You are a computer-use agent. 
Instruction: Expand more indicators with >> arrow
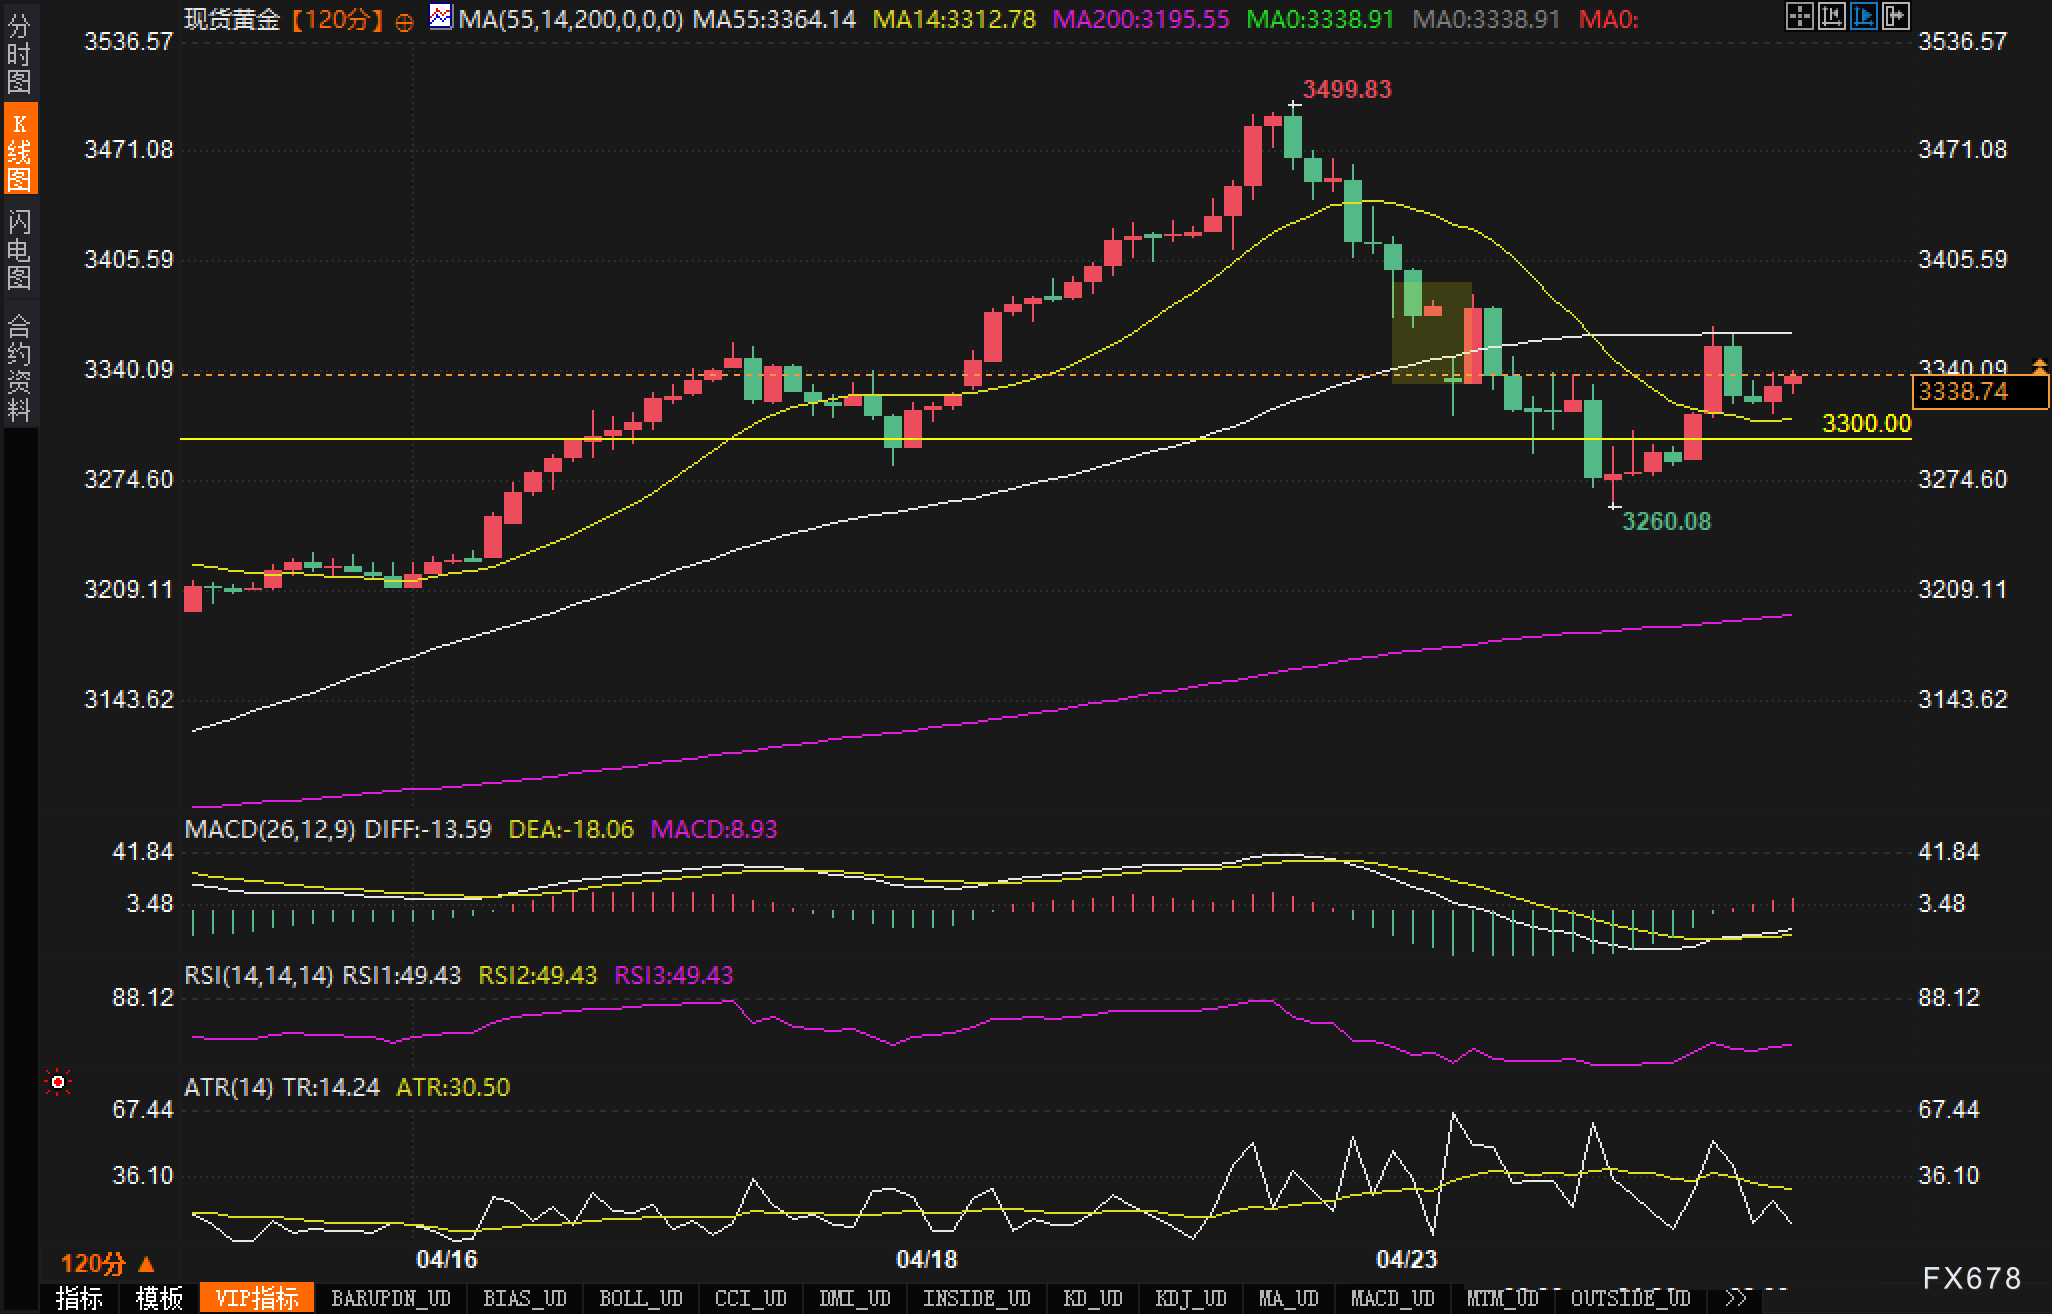(1736, 1298)
